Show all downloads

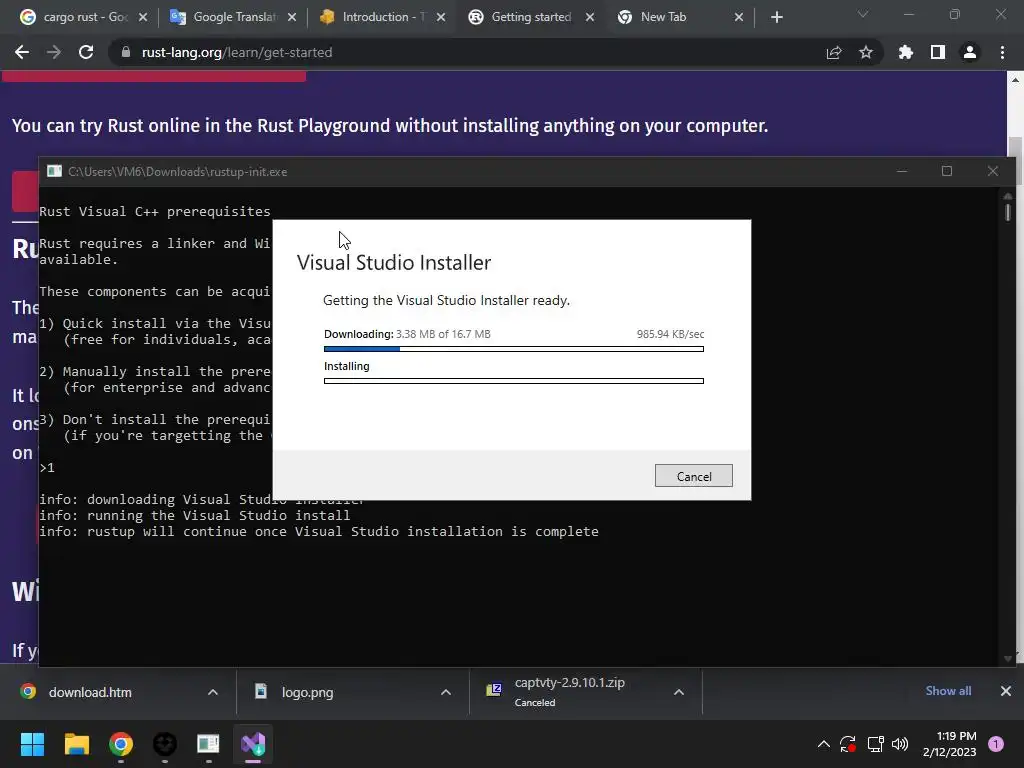[948, 691]
